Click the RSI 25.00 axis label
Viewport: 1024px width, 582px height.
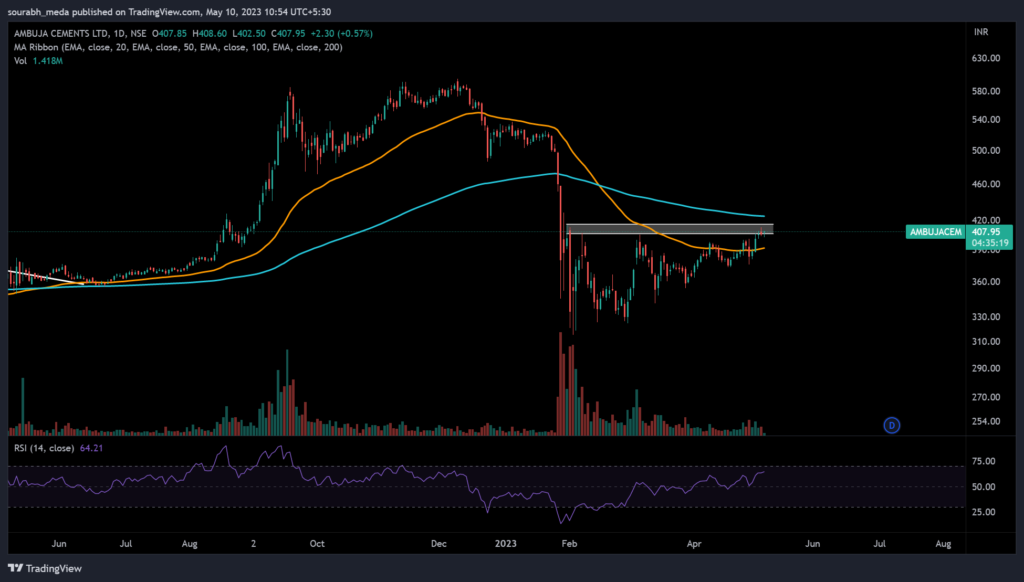pos(984,512)
